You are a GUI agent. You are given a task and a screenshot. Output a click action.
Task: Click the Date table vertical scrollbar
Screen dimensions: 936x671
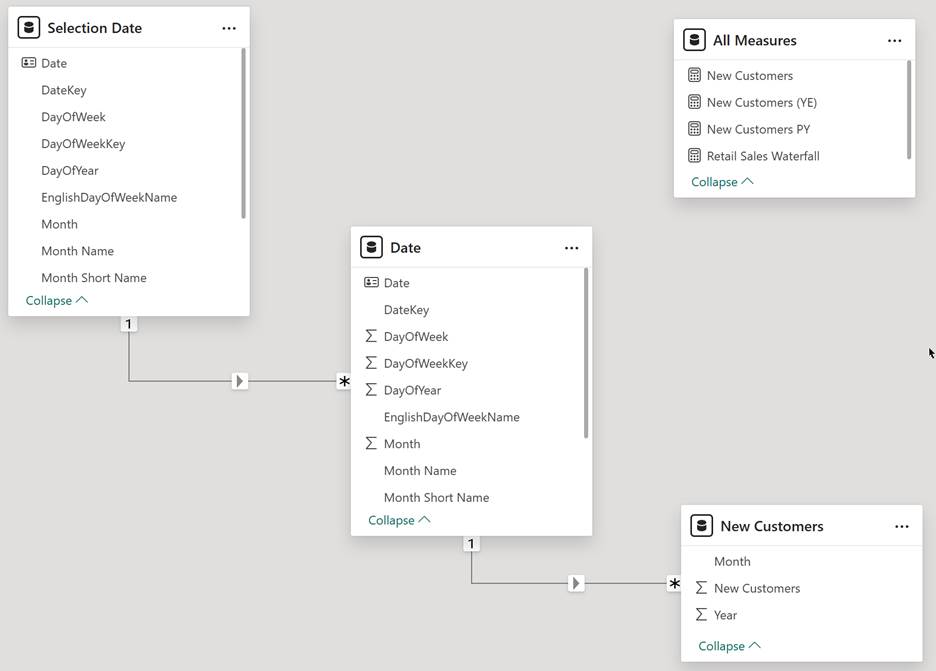(x=586, y=353)
